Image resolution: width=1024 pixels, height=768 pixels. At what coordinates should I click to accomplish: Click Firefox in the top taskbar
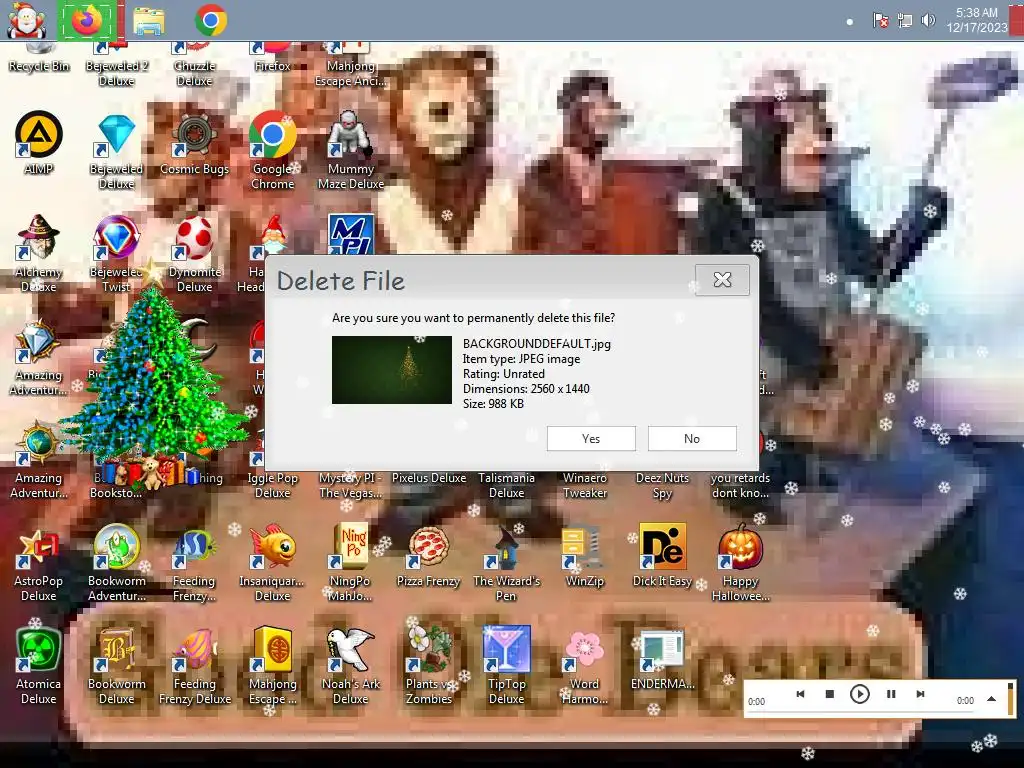tap(87, 20)
